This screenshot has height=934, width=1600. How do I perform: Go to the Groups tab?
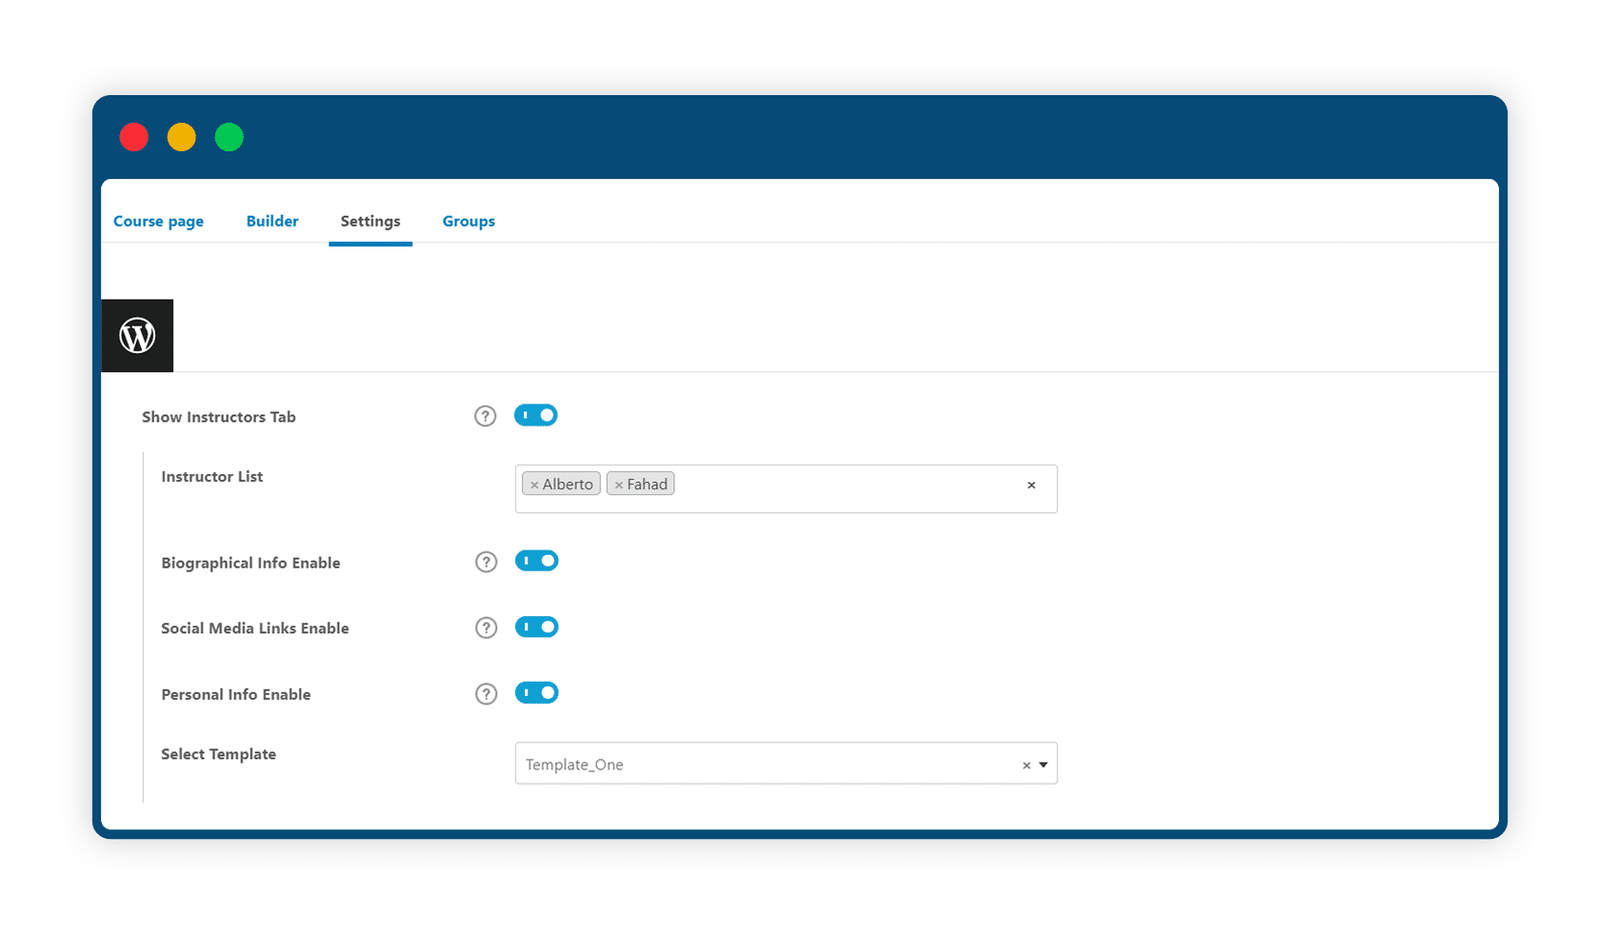469,221
